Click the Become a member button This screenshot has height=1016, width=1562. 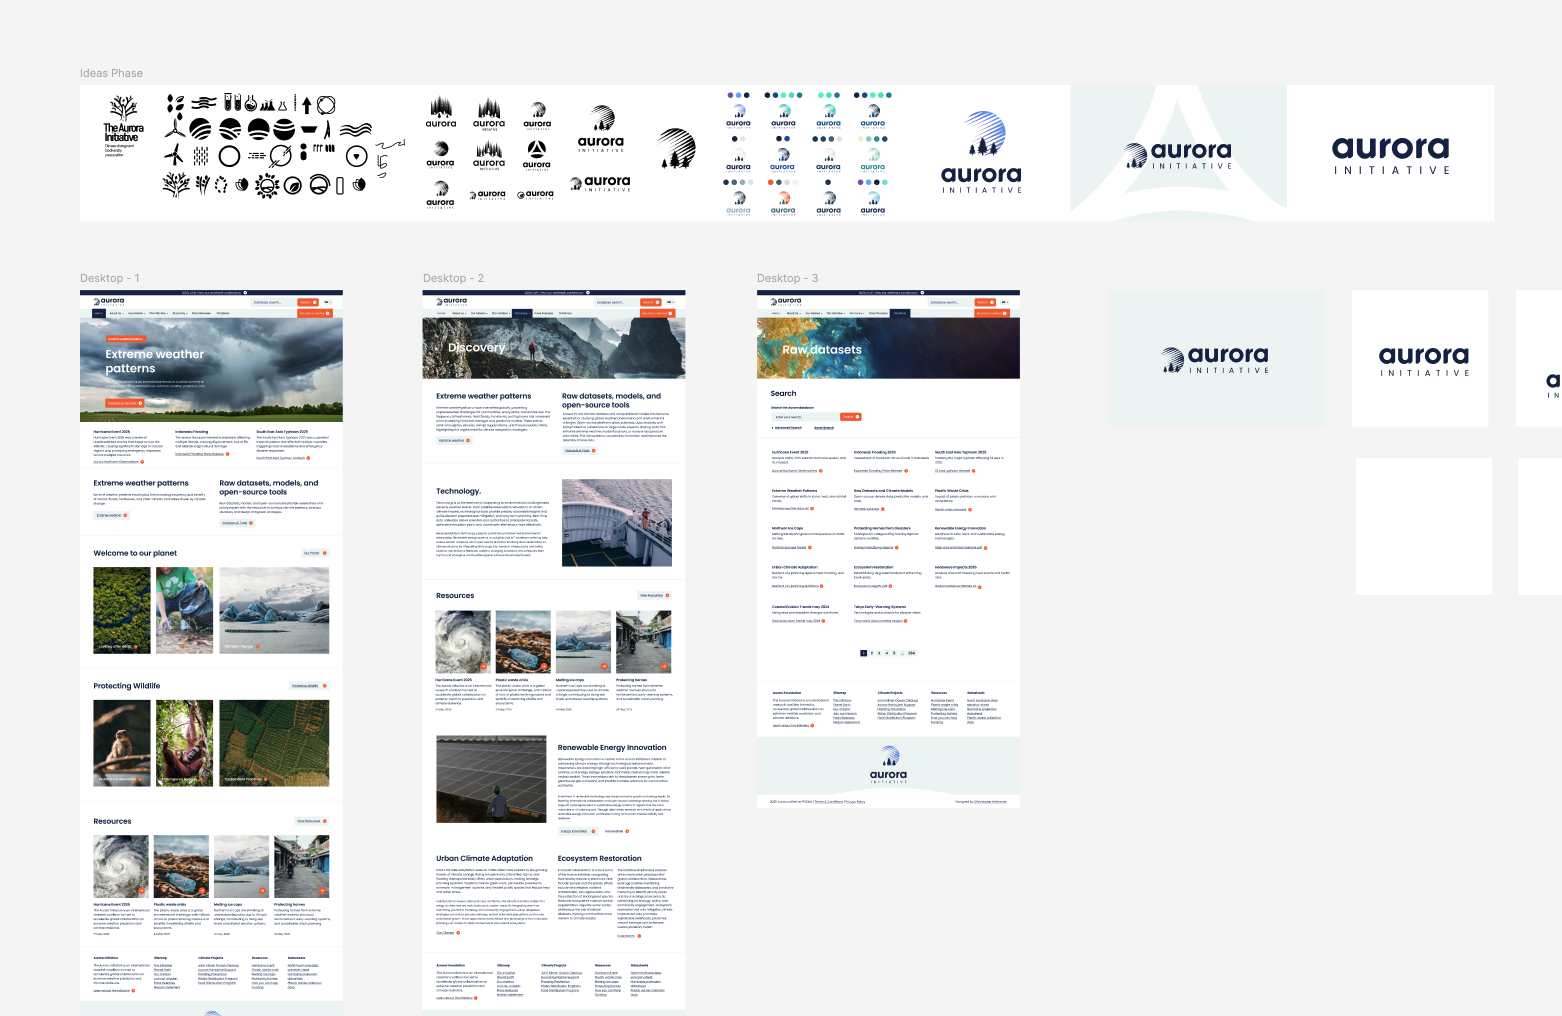coord(313,313)
